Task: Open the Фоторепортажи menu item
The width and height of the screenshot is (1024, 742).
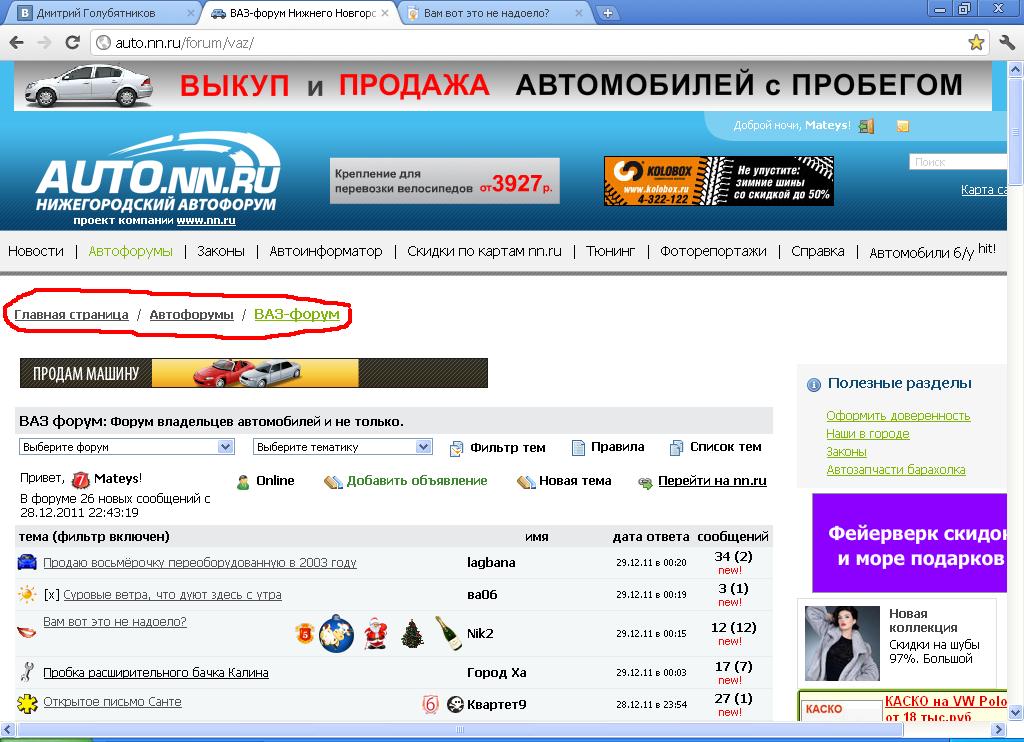Action: [713, 251]
